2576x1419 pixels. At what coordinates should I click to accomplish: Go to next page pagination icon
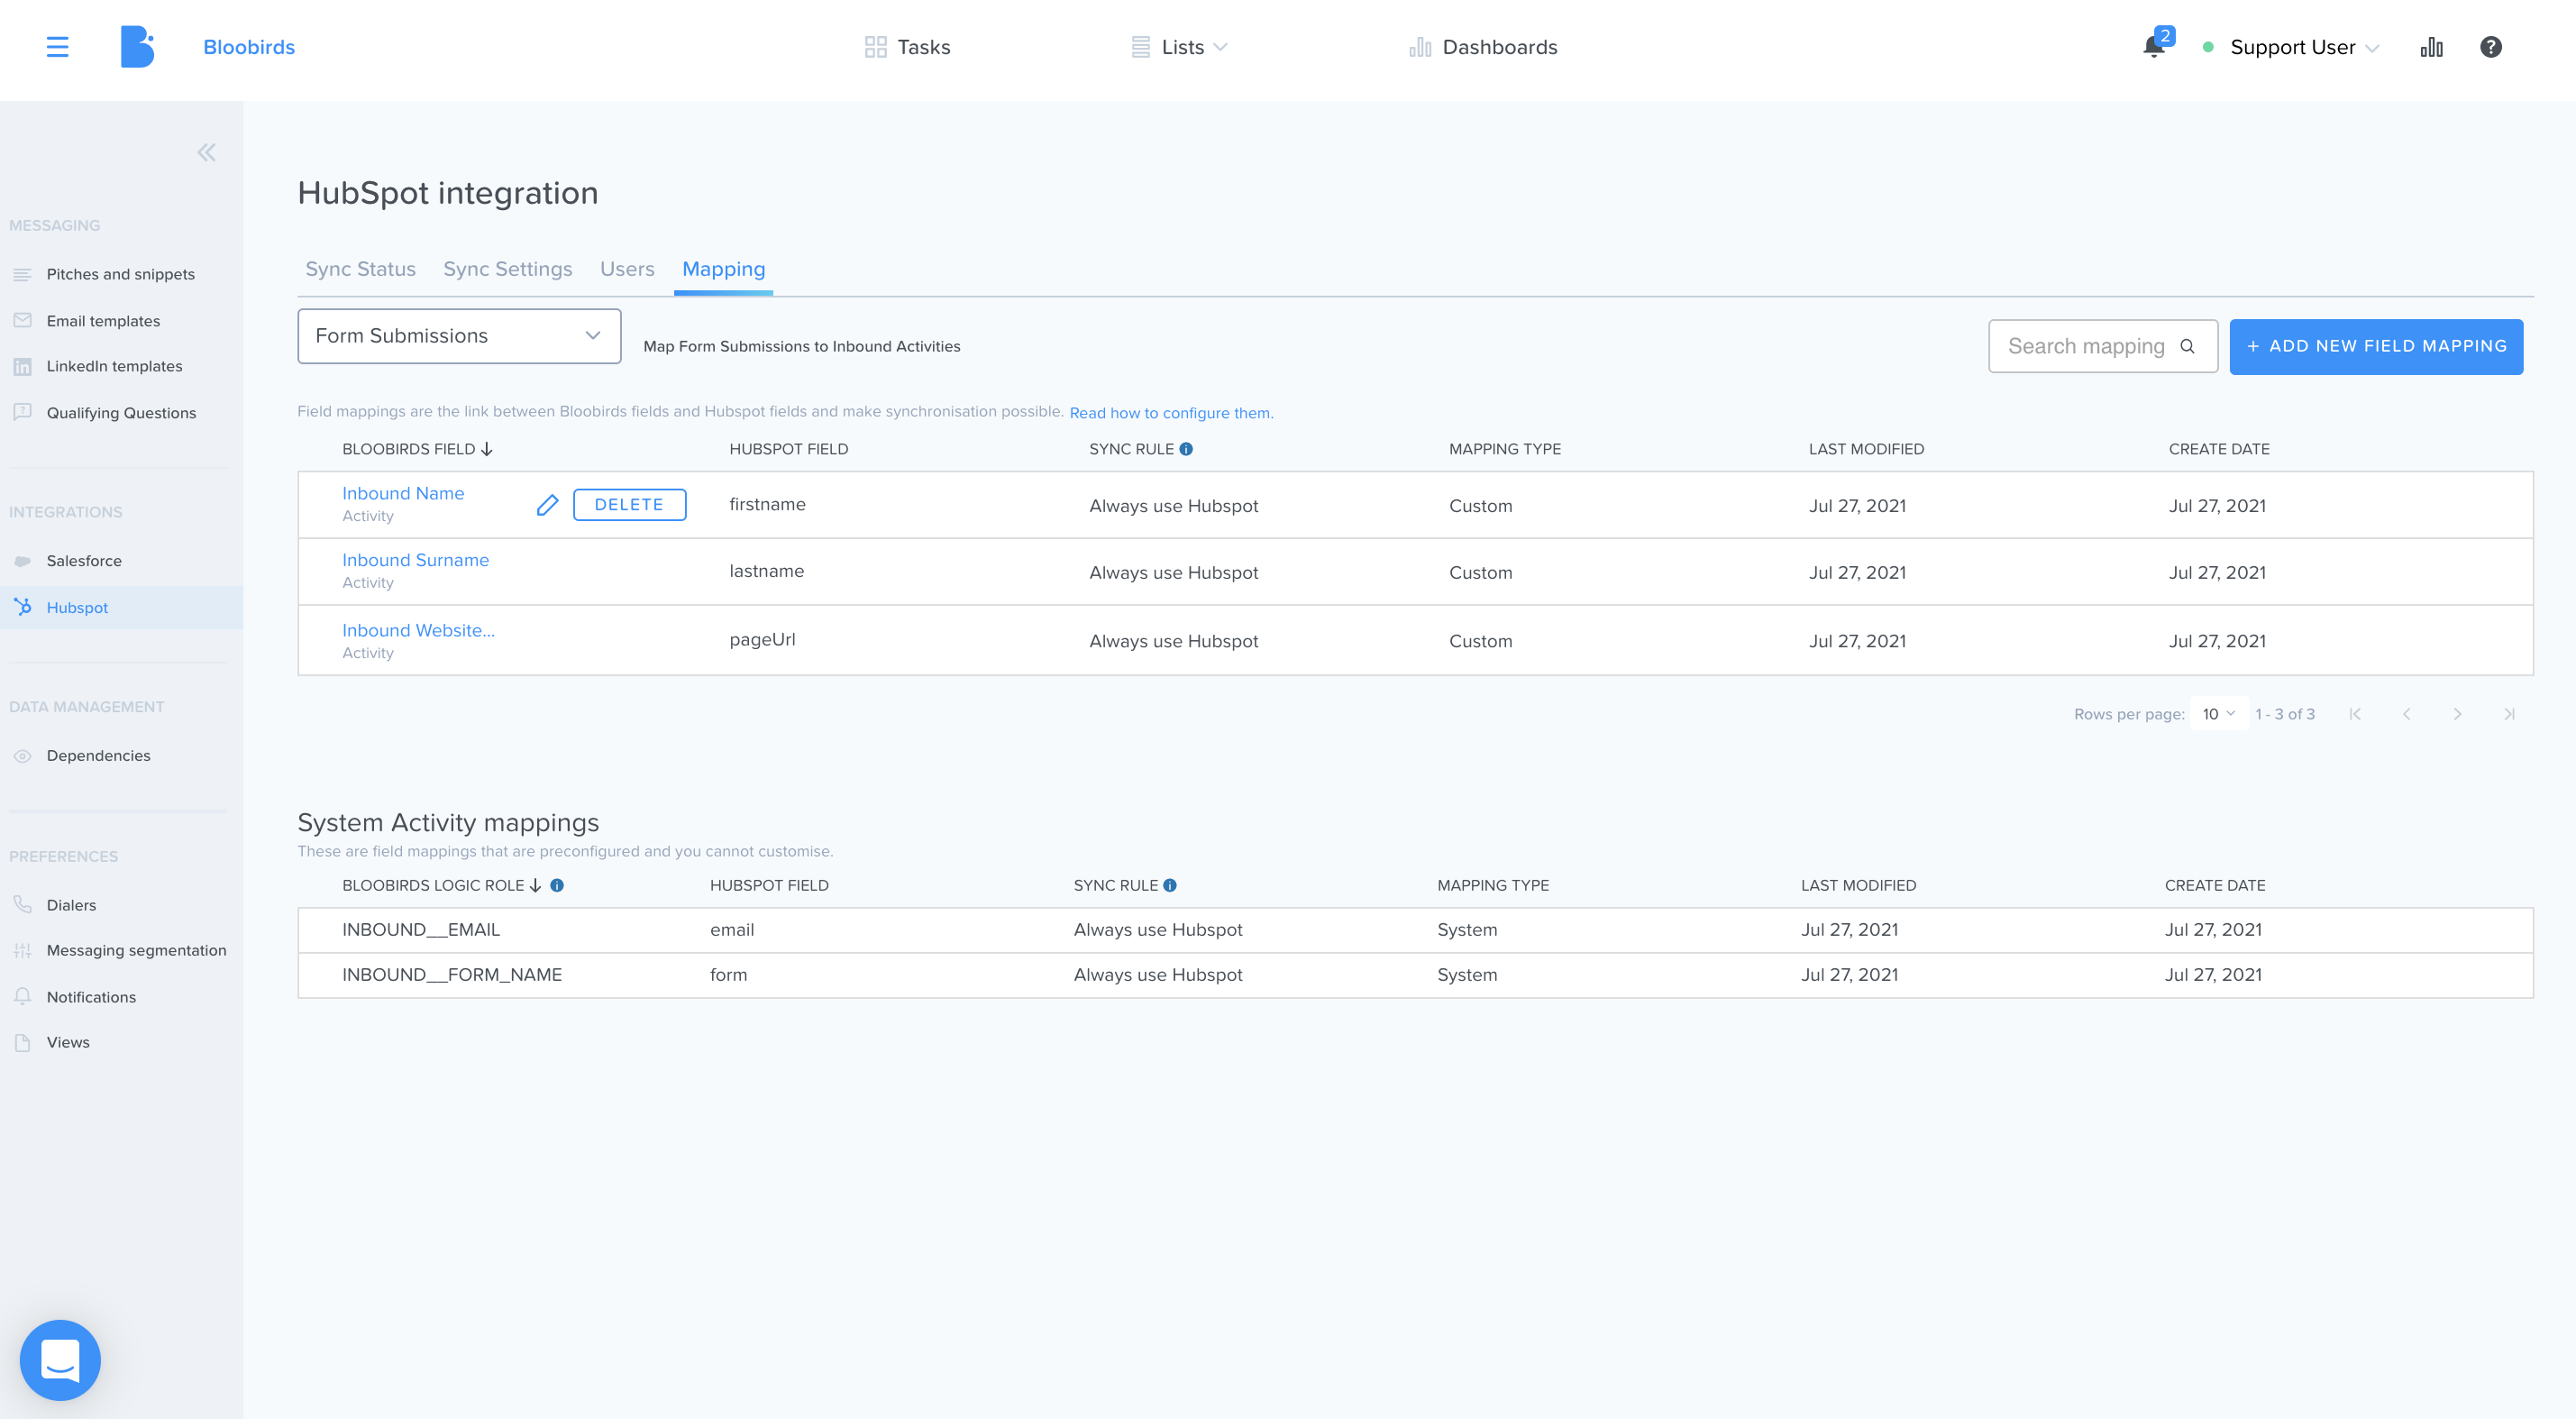tap(2457, 714)
